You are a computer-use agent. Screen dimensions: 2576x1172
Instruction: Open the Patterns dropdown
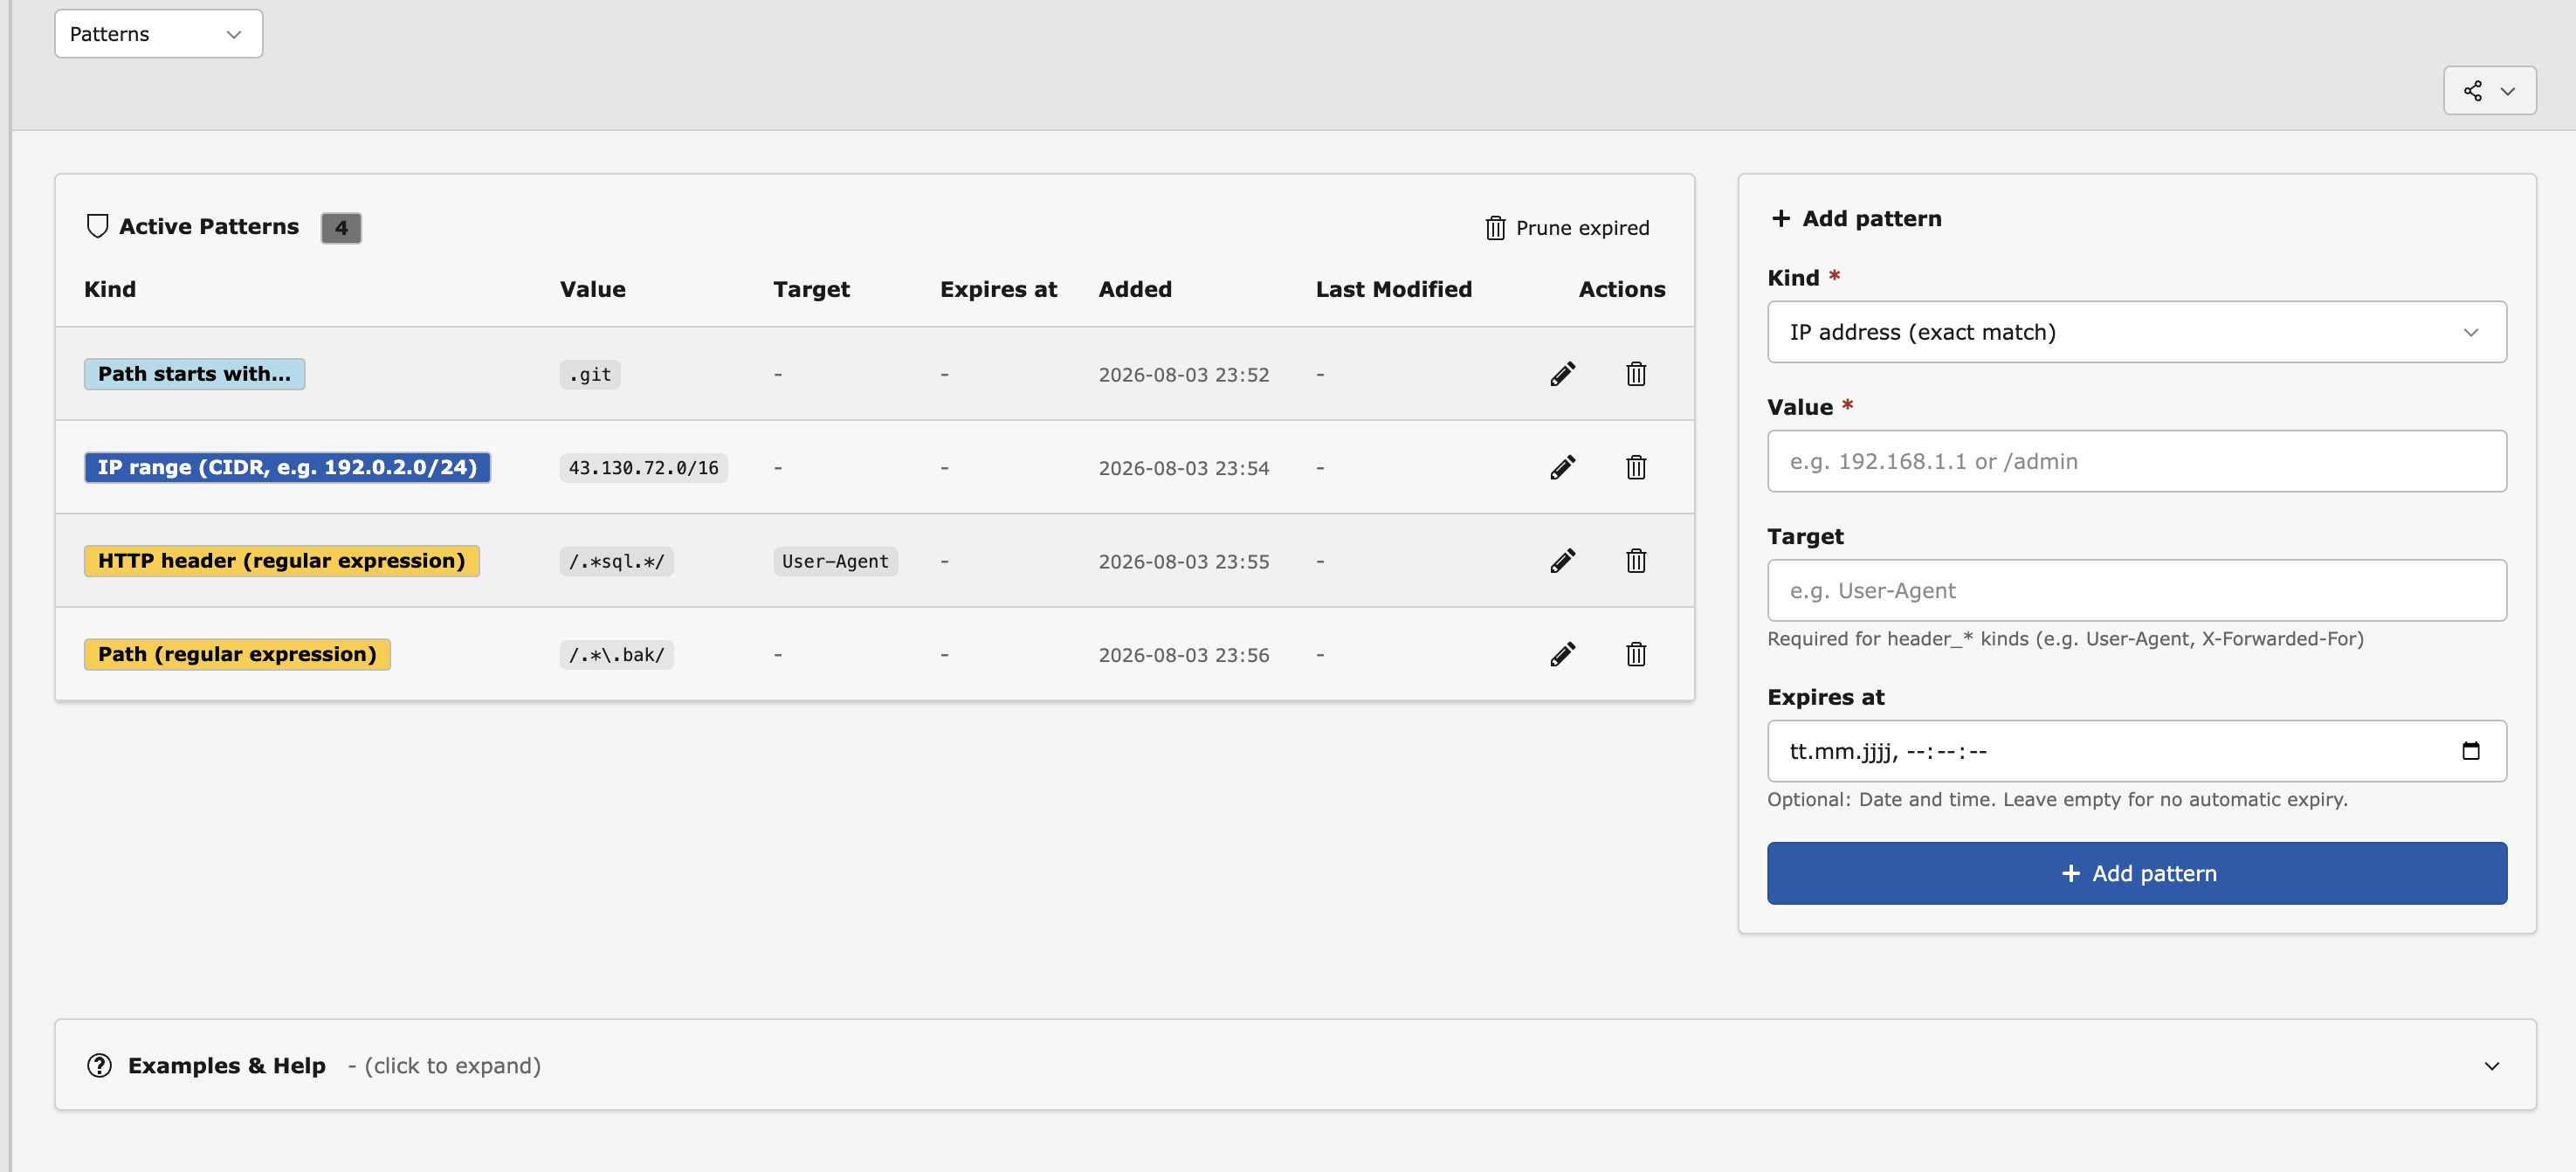click(x=159, y=34)
